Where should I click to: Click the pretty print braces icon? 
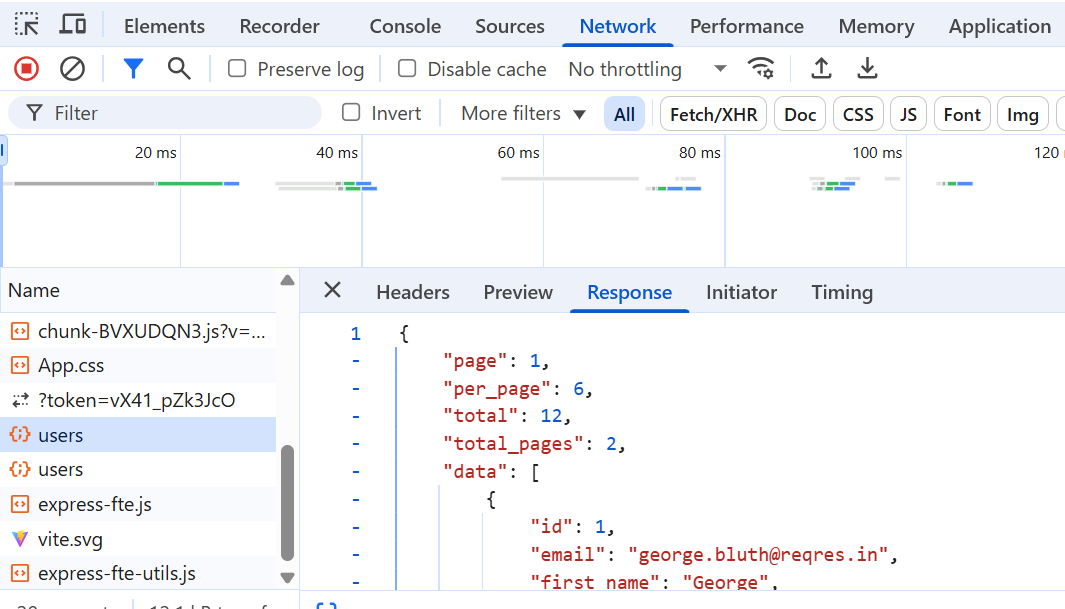pos(326,604)
